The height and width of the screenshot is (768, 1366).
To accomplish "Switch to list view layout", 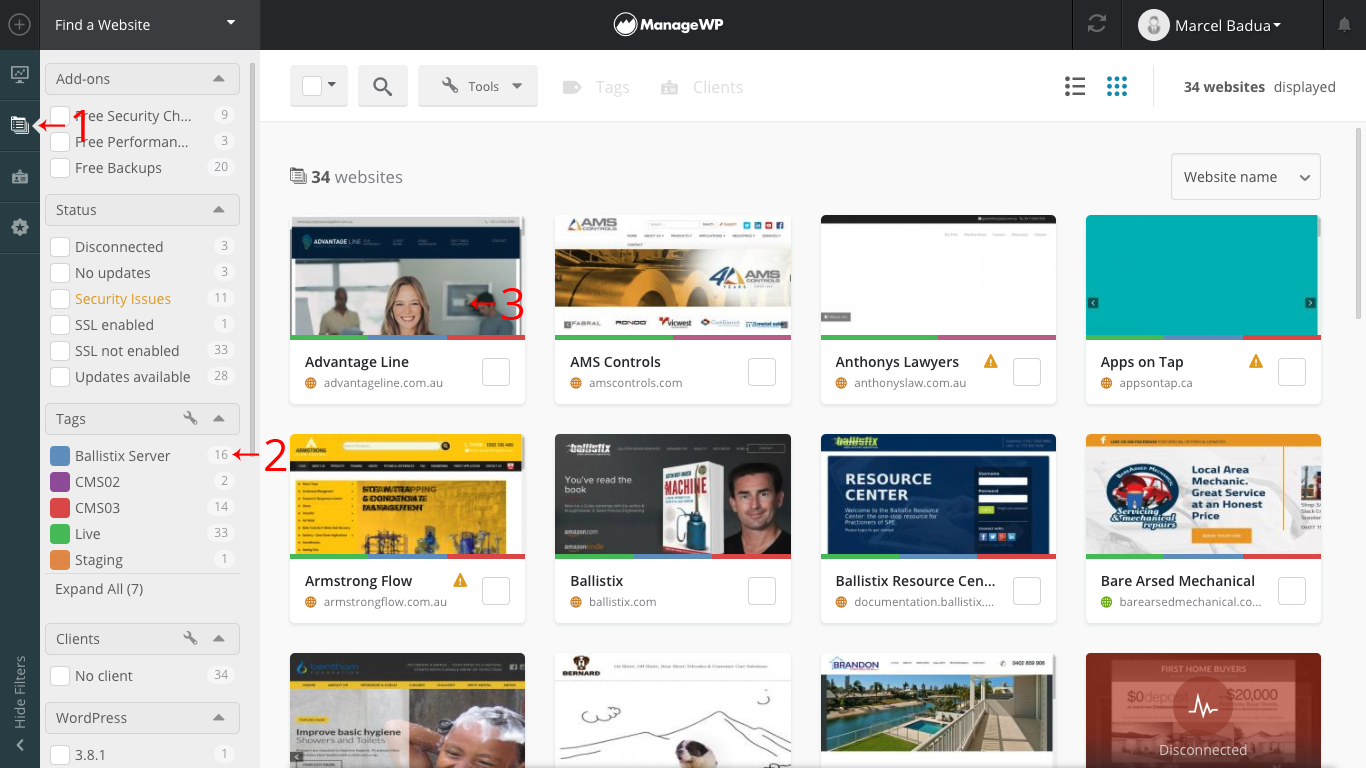I will (1075, 87).
